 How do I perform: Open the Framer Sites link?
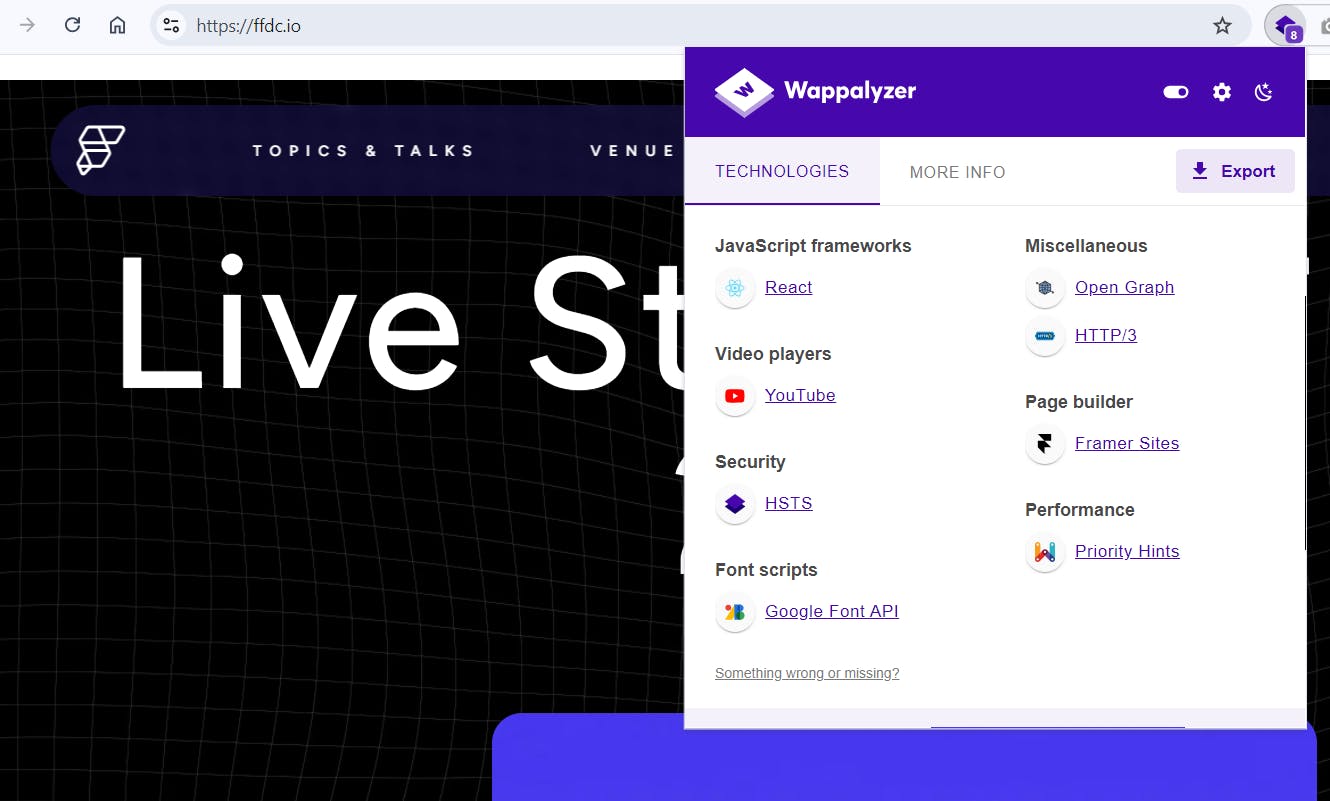pos(1127,443)
